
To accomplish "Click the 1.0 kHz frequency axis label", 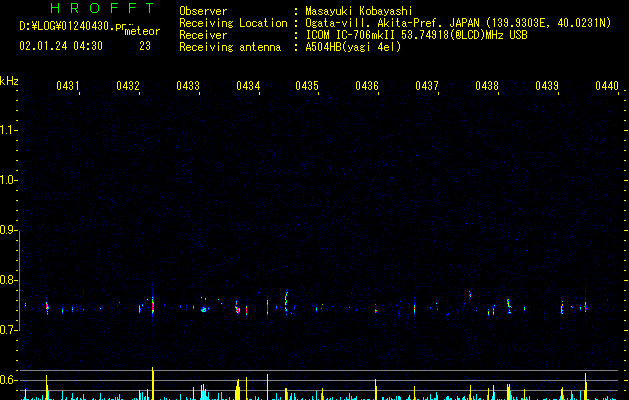I will (x=8, y=180).
